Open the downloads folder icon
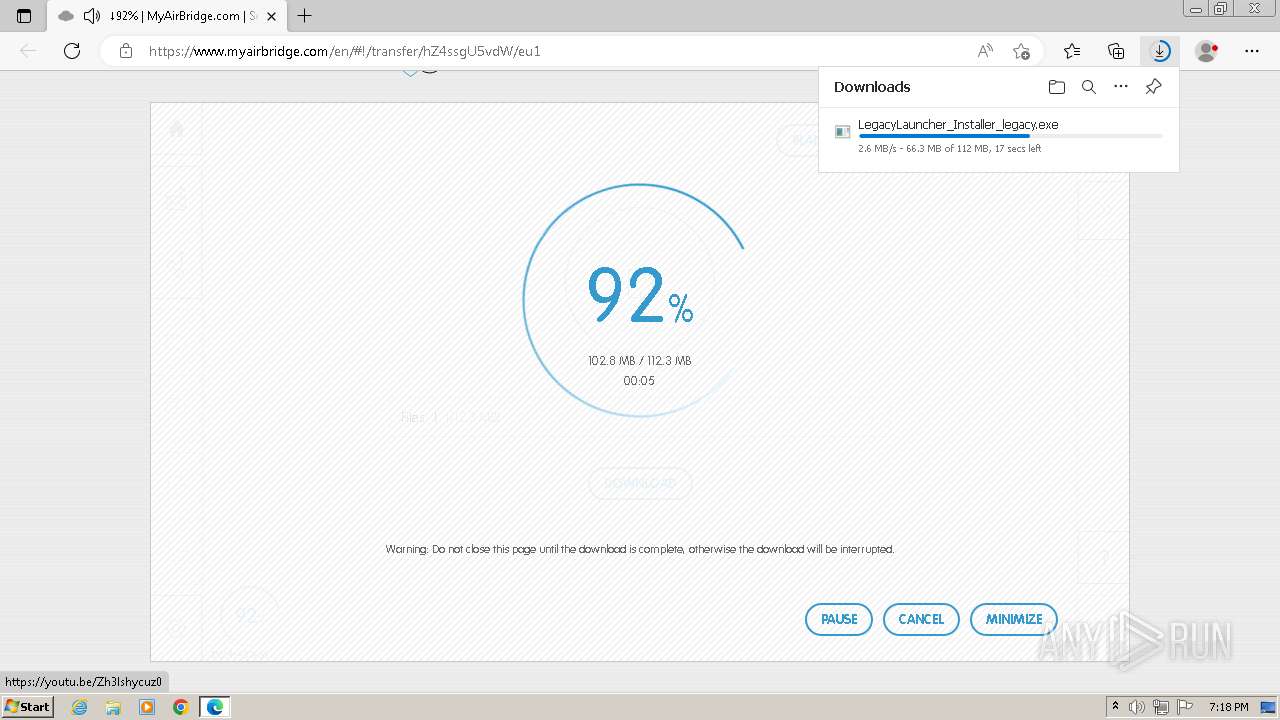The height and width of the screenshot is (720, 1280). point(1057,87)
